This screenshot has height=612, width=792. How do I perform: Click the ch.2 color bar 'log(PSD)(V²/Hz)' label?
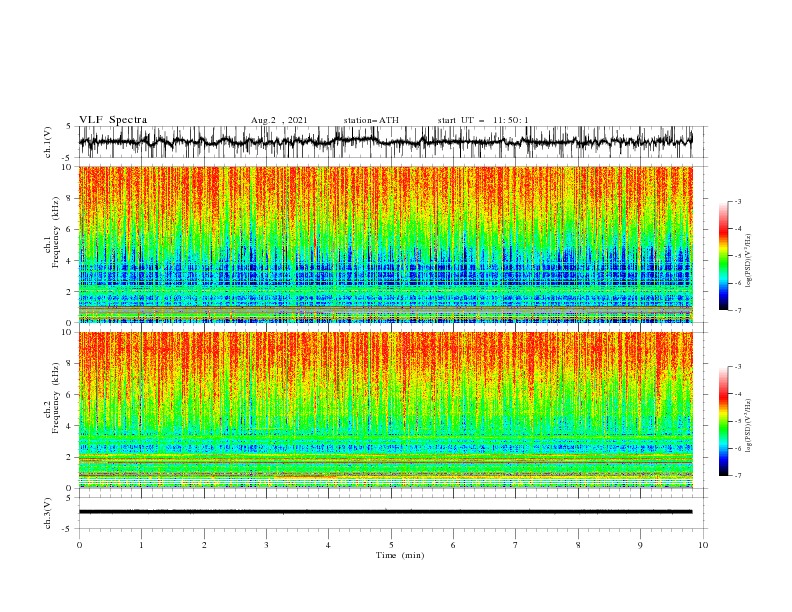[x=749, y=425]
